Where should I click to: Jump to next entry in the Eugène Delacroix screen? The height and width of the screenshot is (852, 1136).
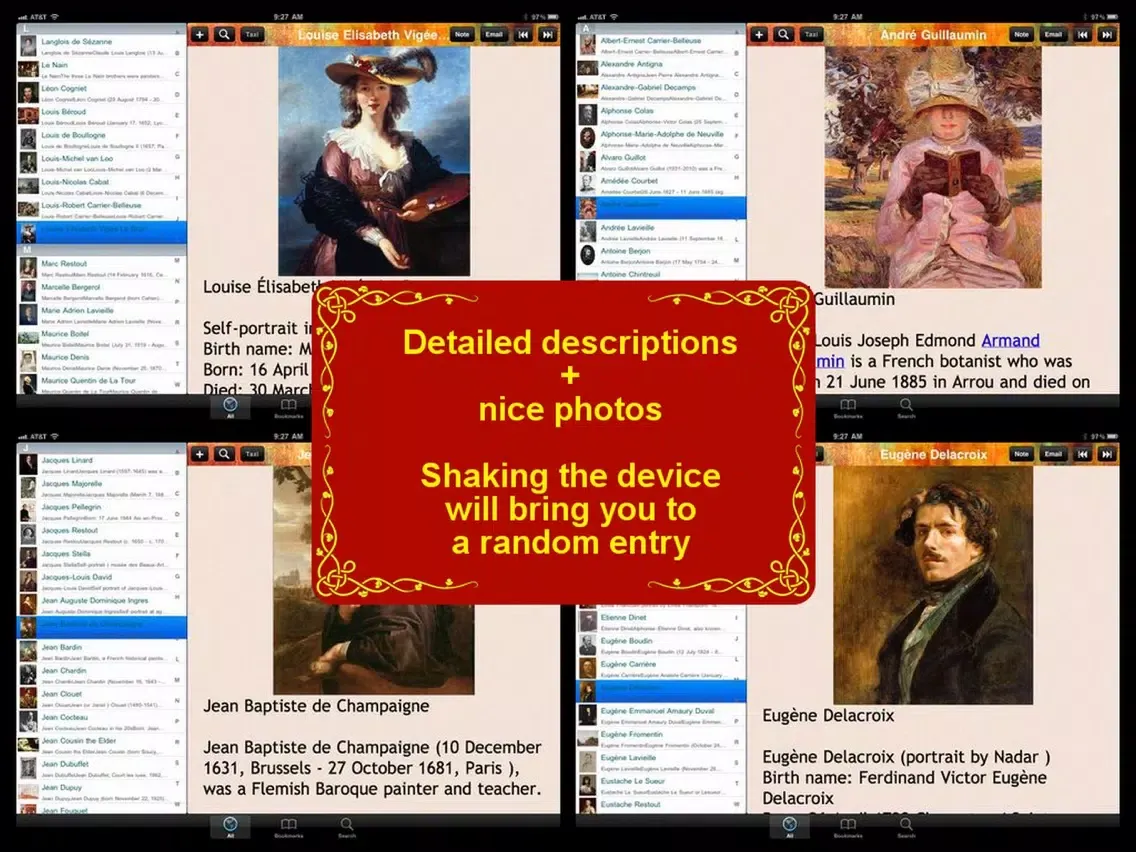(1107, 454)
